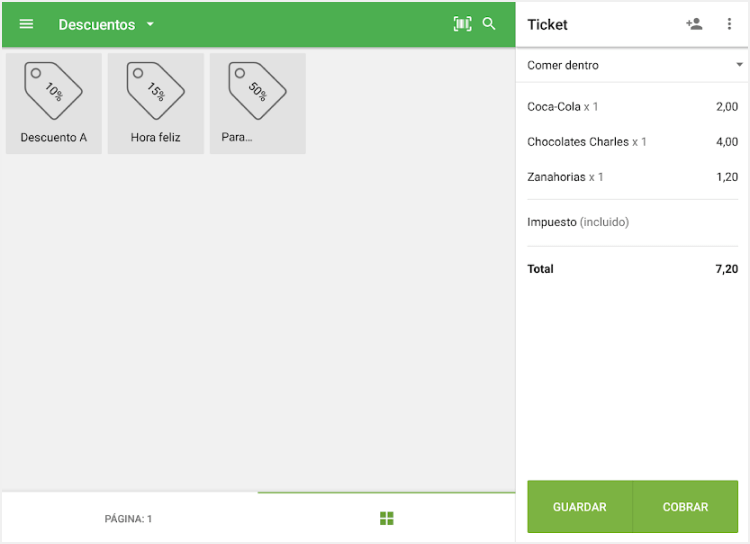Viewport: 750px width, 544px height.
Task: Click the Impuesto (incluido) row
Action: tap(632, 222)
